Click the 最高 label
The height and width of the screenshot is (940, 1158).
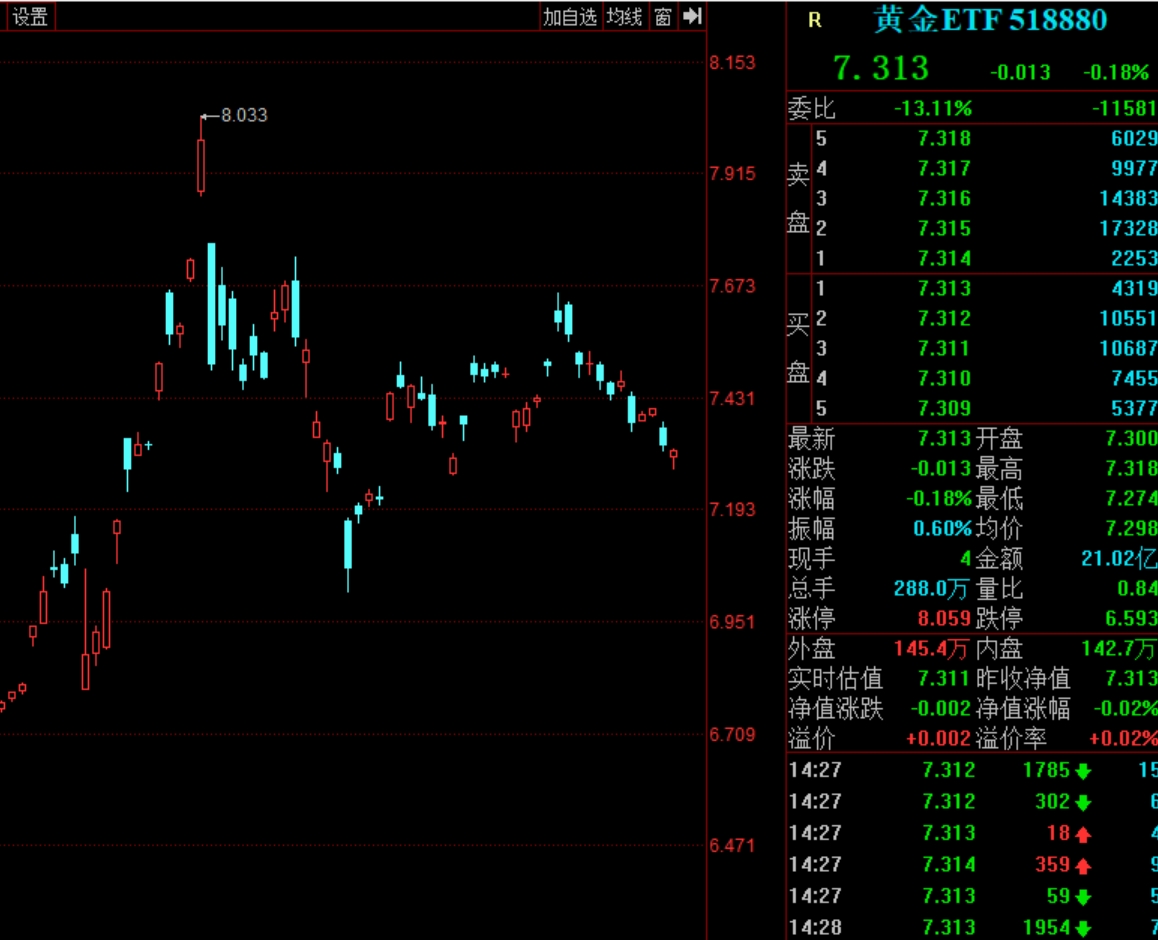[x=999, y=468]
